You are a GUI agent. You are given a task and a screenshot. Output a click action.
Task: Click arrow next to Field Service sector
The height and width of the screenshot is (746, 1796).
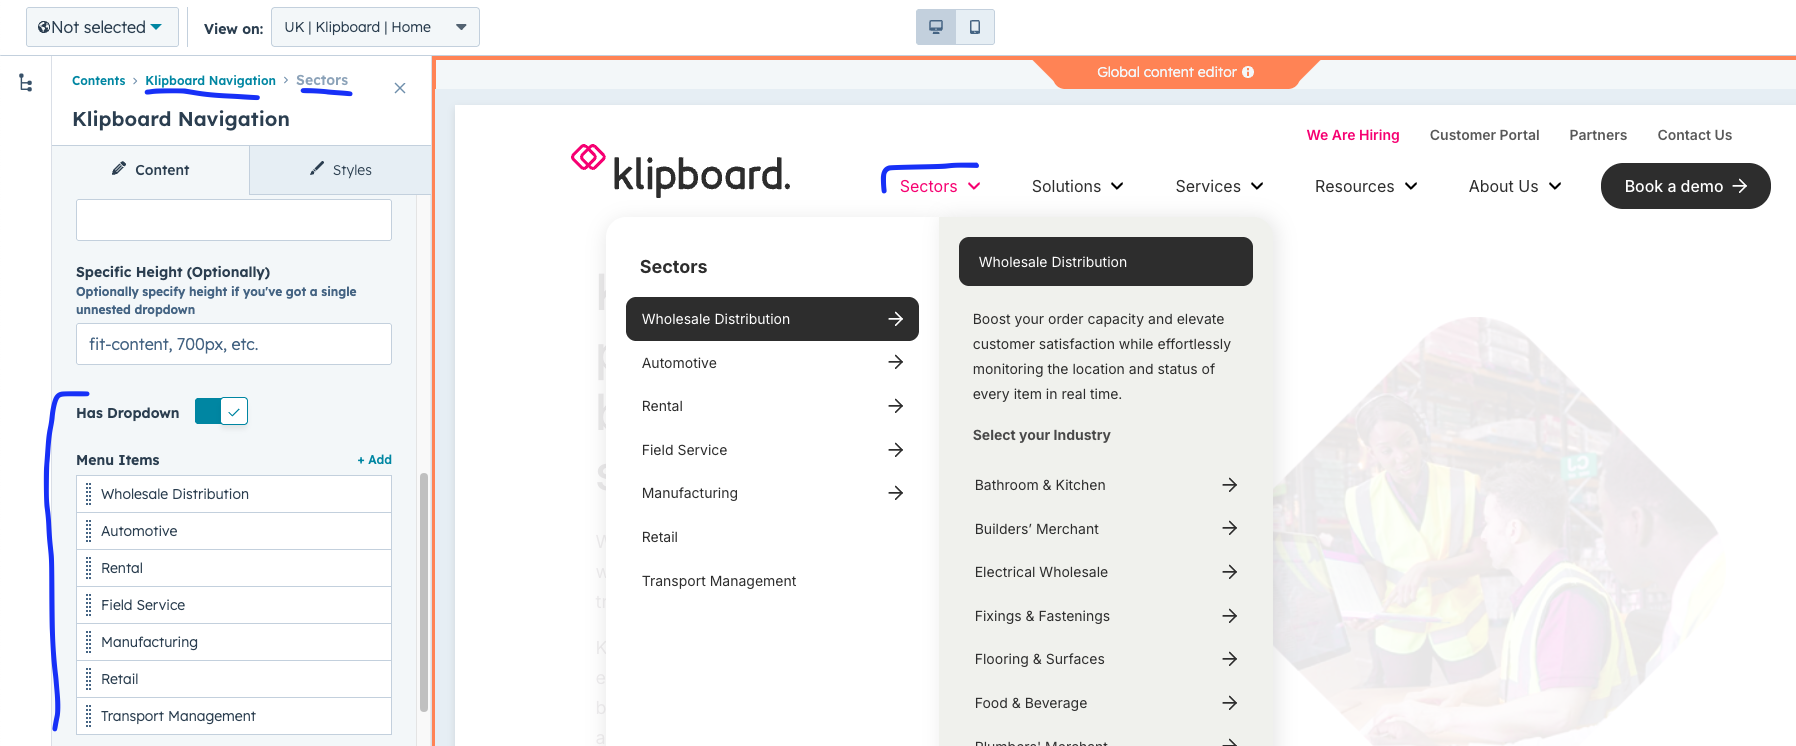tap(896, 450)
